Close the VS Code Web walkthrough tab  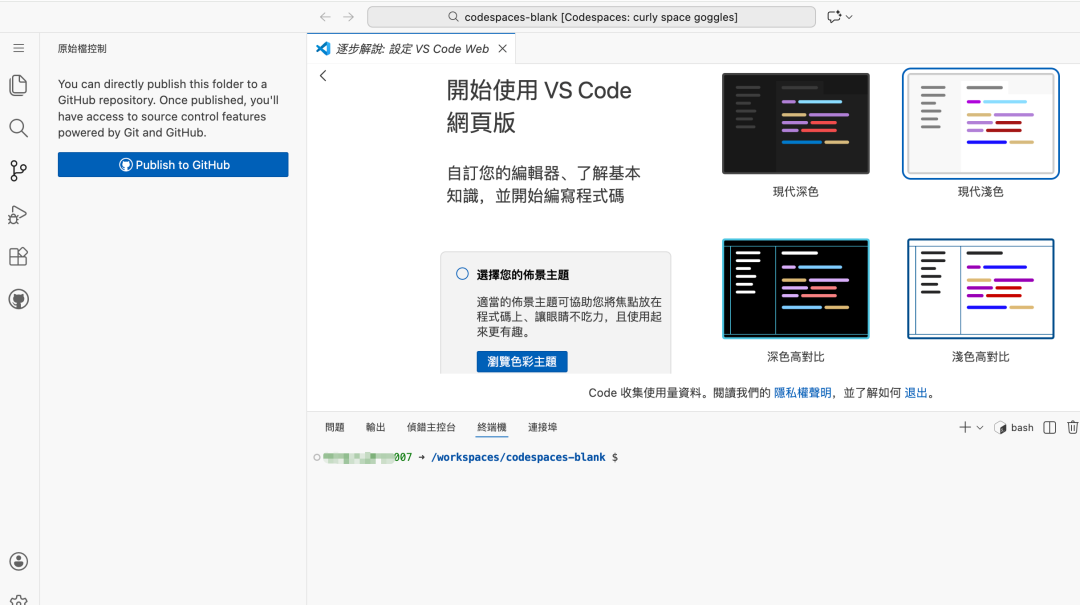click(x=503, y=49)
